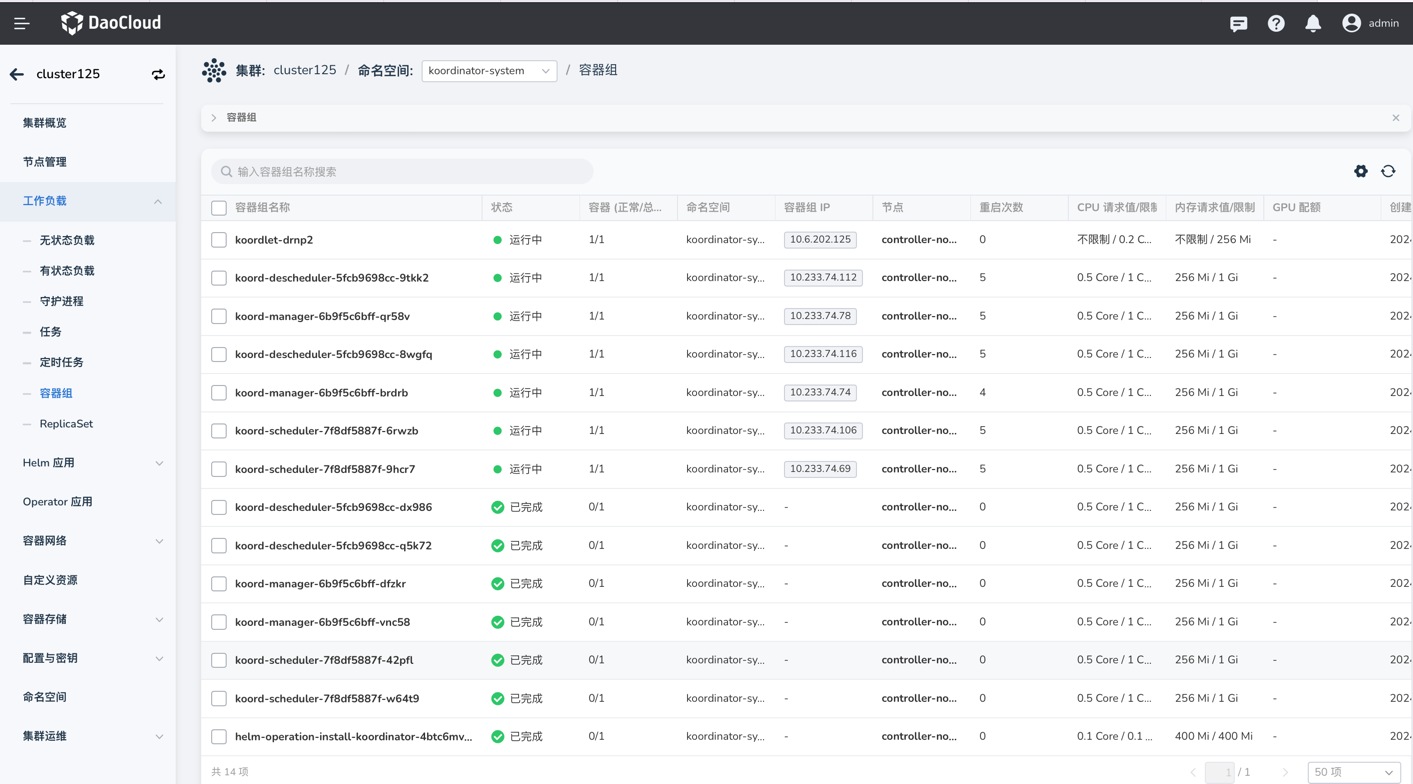Image resolution: width=1413 pixels, height=784 pixels.
Task: Refresh the pod list
Action: point(1388,171)
